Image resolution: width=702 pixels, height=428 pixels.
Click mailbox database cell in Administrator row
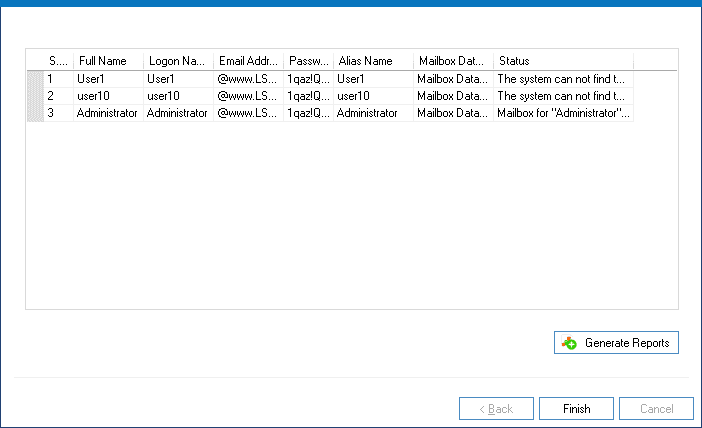click(454, 113)
